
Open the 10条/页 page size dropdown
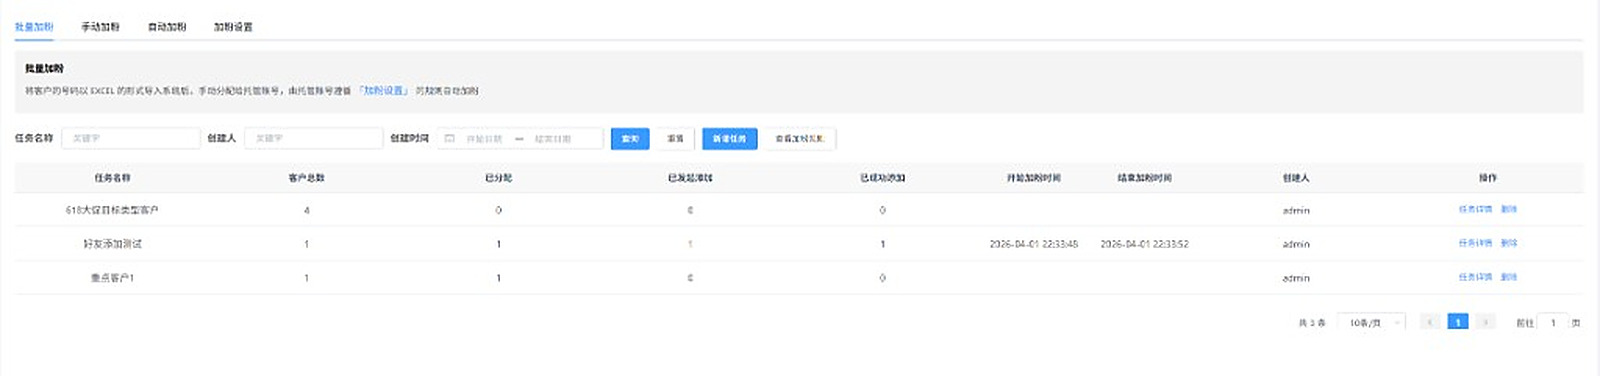tap(1371, 322)
